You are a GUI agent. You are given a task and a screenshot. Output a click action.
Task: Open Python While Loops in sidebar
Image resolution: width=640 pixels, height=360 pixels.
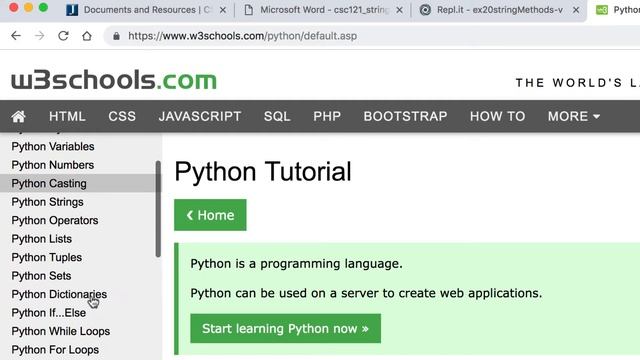tap(61, 331)
